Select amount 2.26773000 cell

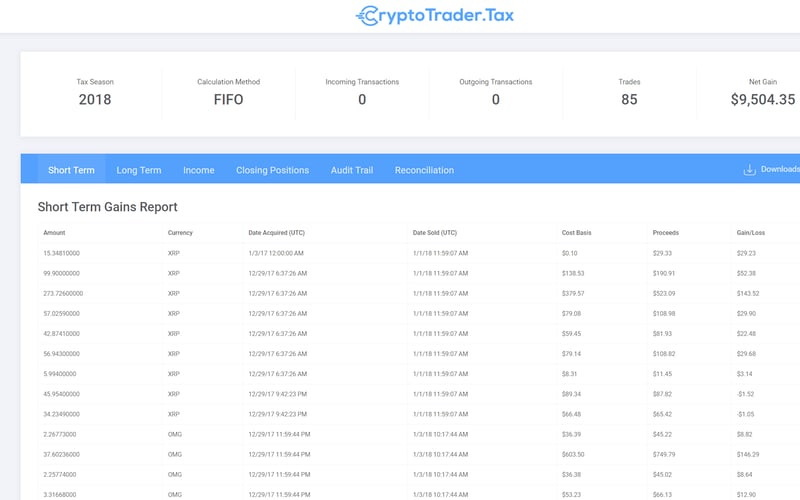click(60, 434)
